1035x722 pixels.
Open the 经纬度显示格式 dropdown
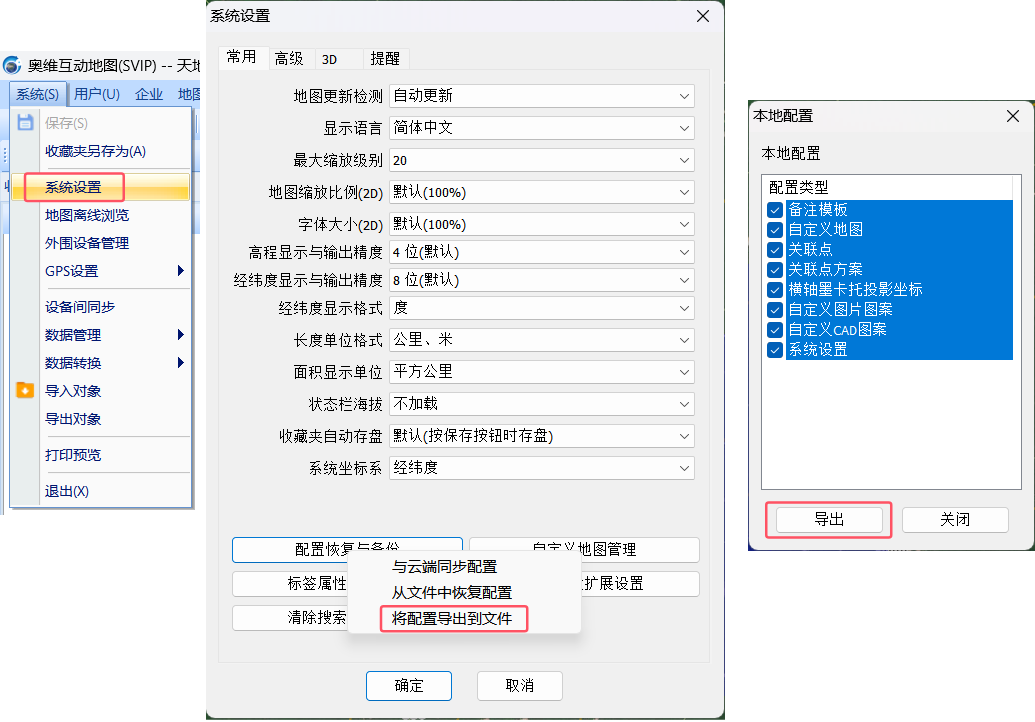pyautogui.click(x=542, y=308)
